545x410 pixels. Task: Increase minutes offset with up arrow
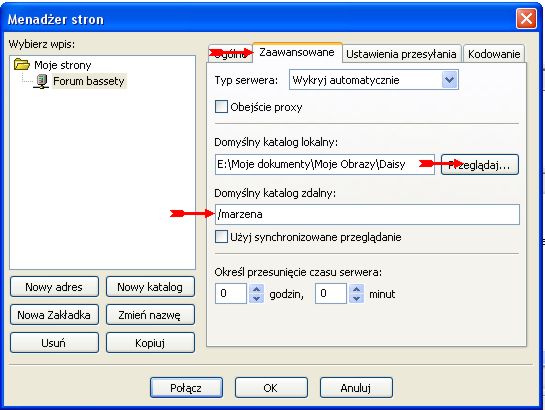tap(357, 289)
